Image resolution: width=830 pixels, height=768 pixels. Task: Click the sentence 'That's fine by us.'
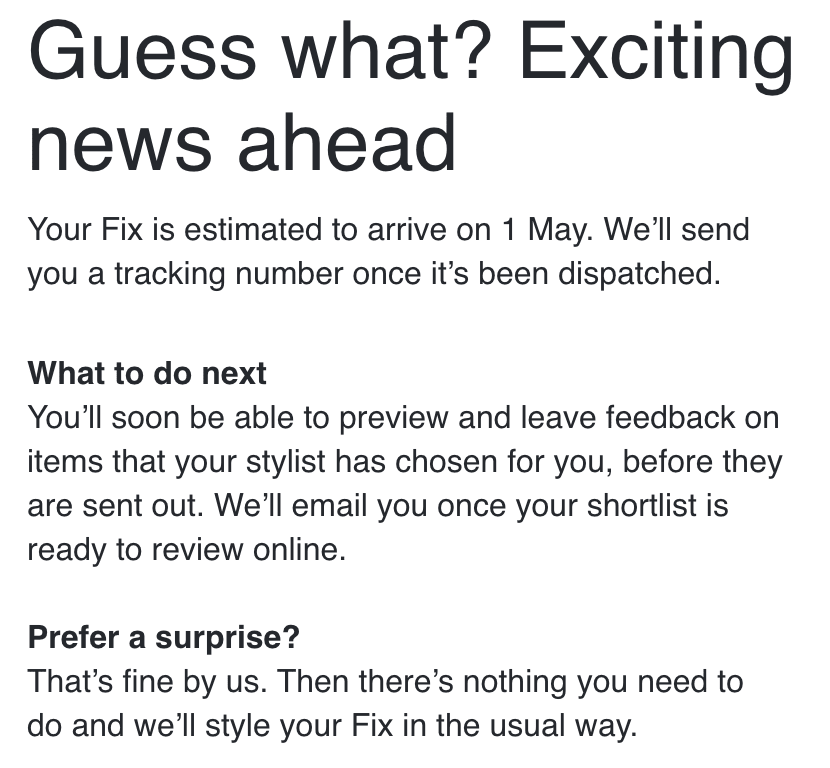click(147, 681)
